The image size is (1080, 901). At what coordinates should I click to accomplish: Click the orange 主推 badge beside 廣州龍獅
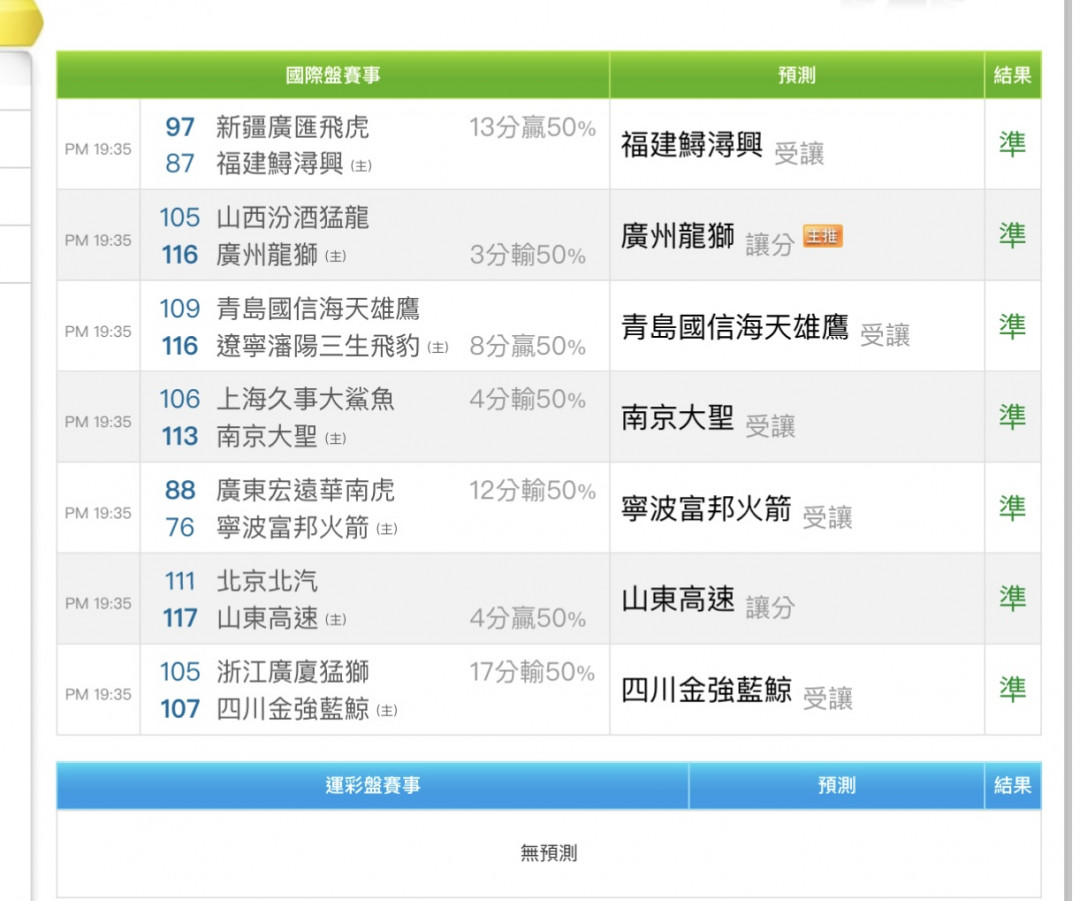click(x=822, y=236)
